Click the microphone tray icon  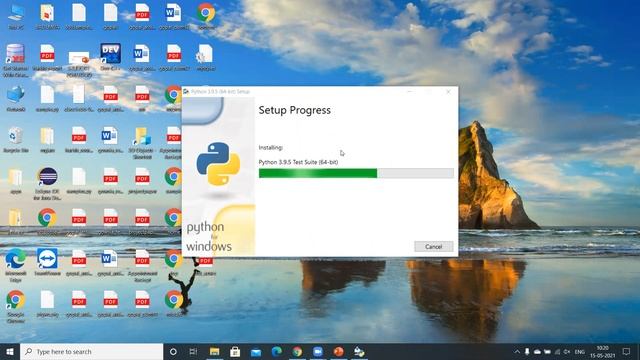(x=527, y=351)
